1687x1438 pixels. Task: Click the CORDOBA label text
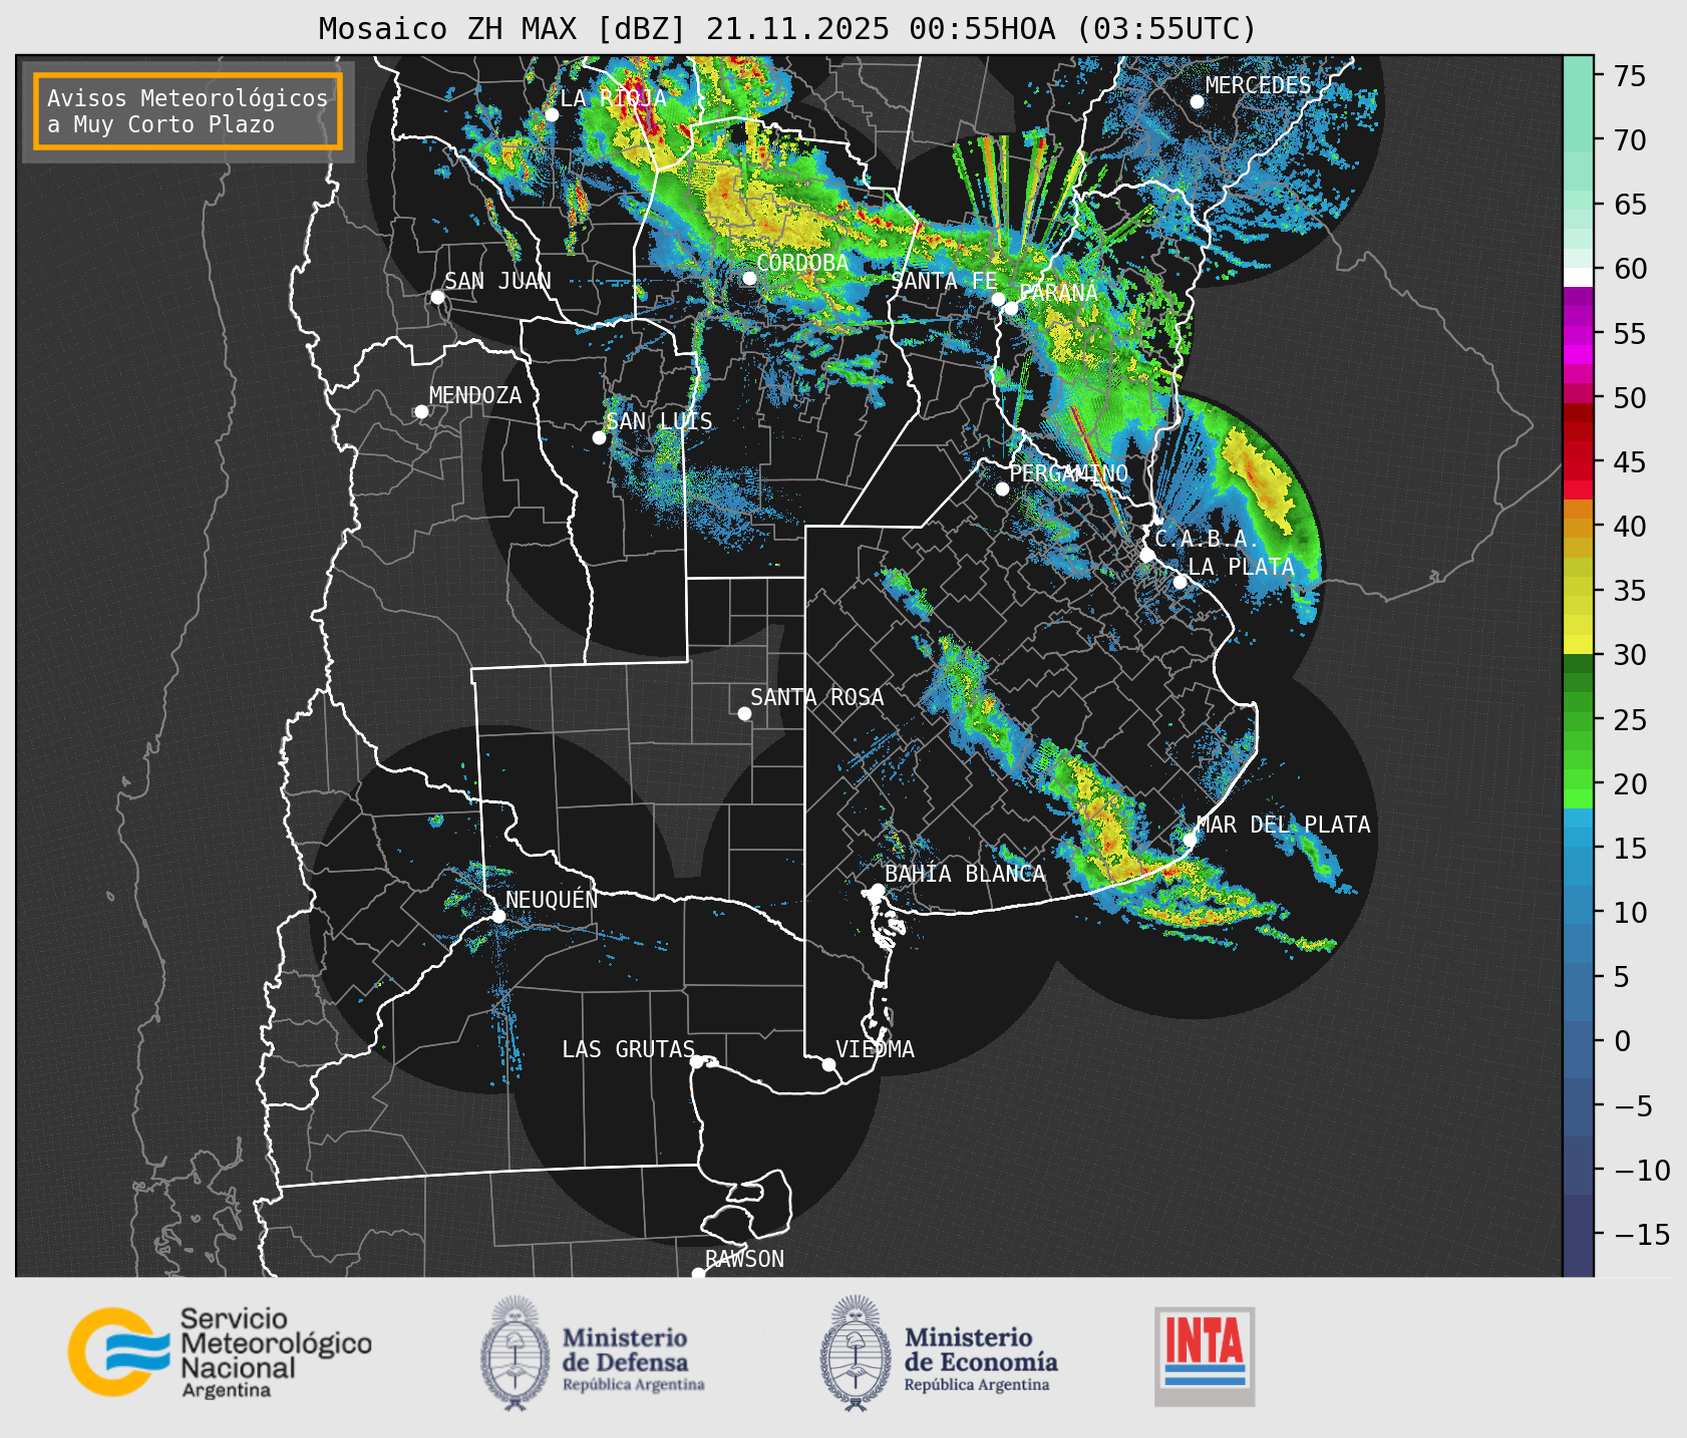coord(802,263)
